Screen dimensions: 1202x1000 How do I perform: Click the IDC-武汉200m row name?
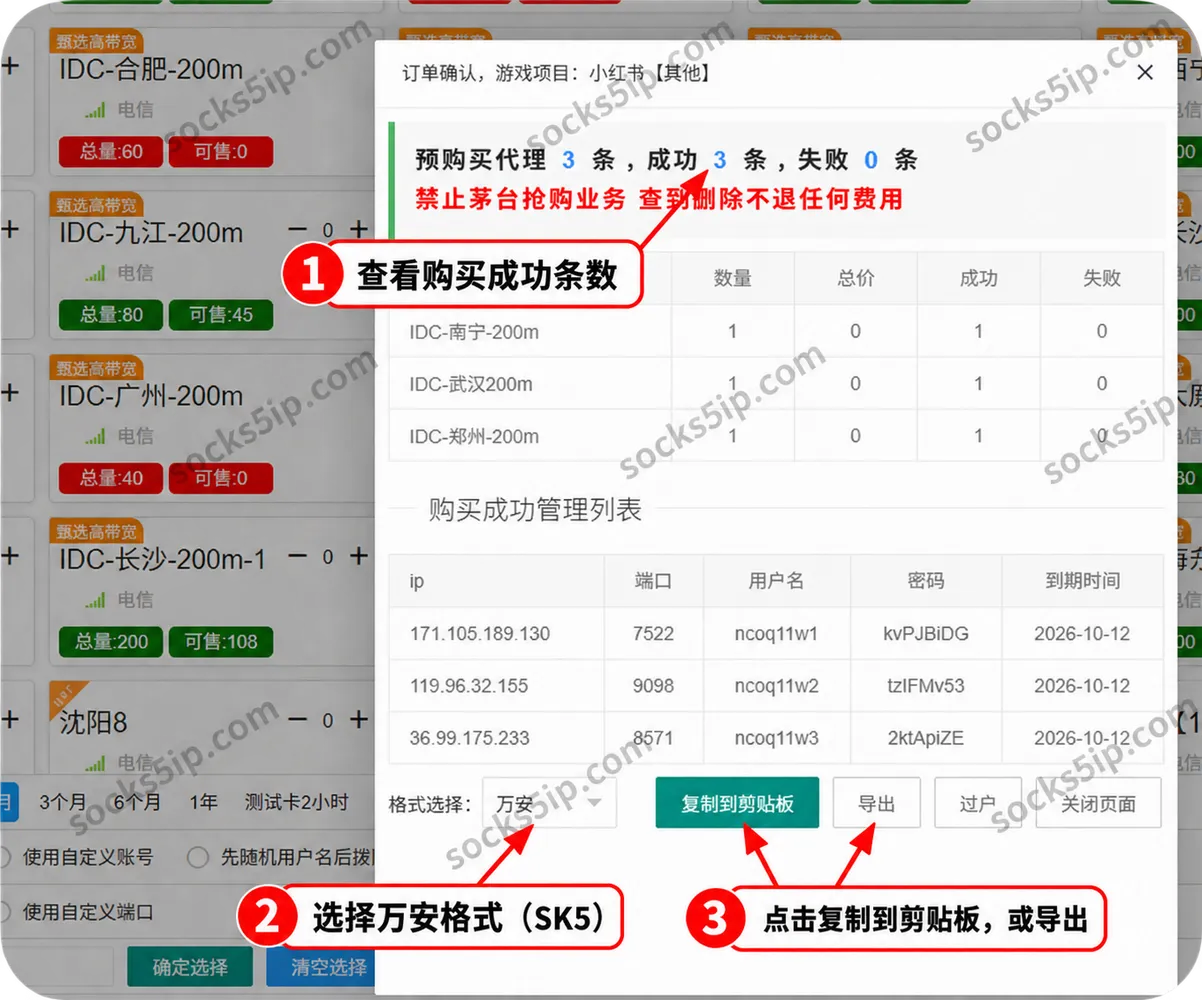click(x=471, y=384)
